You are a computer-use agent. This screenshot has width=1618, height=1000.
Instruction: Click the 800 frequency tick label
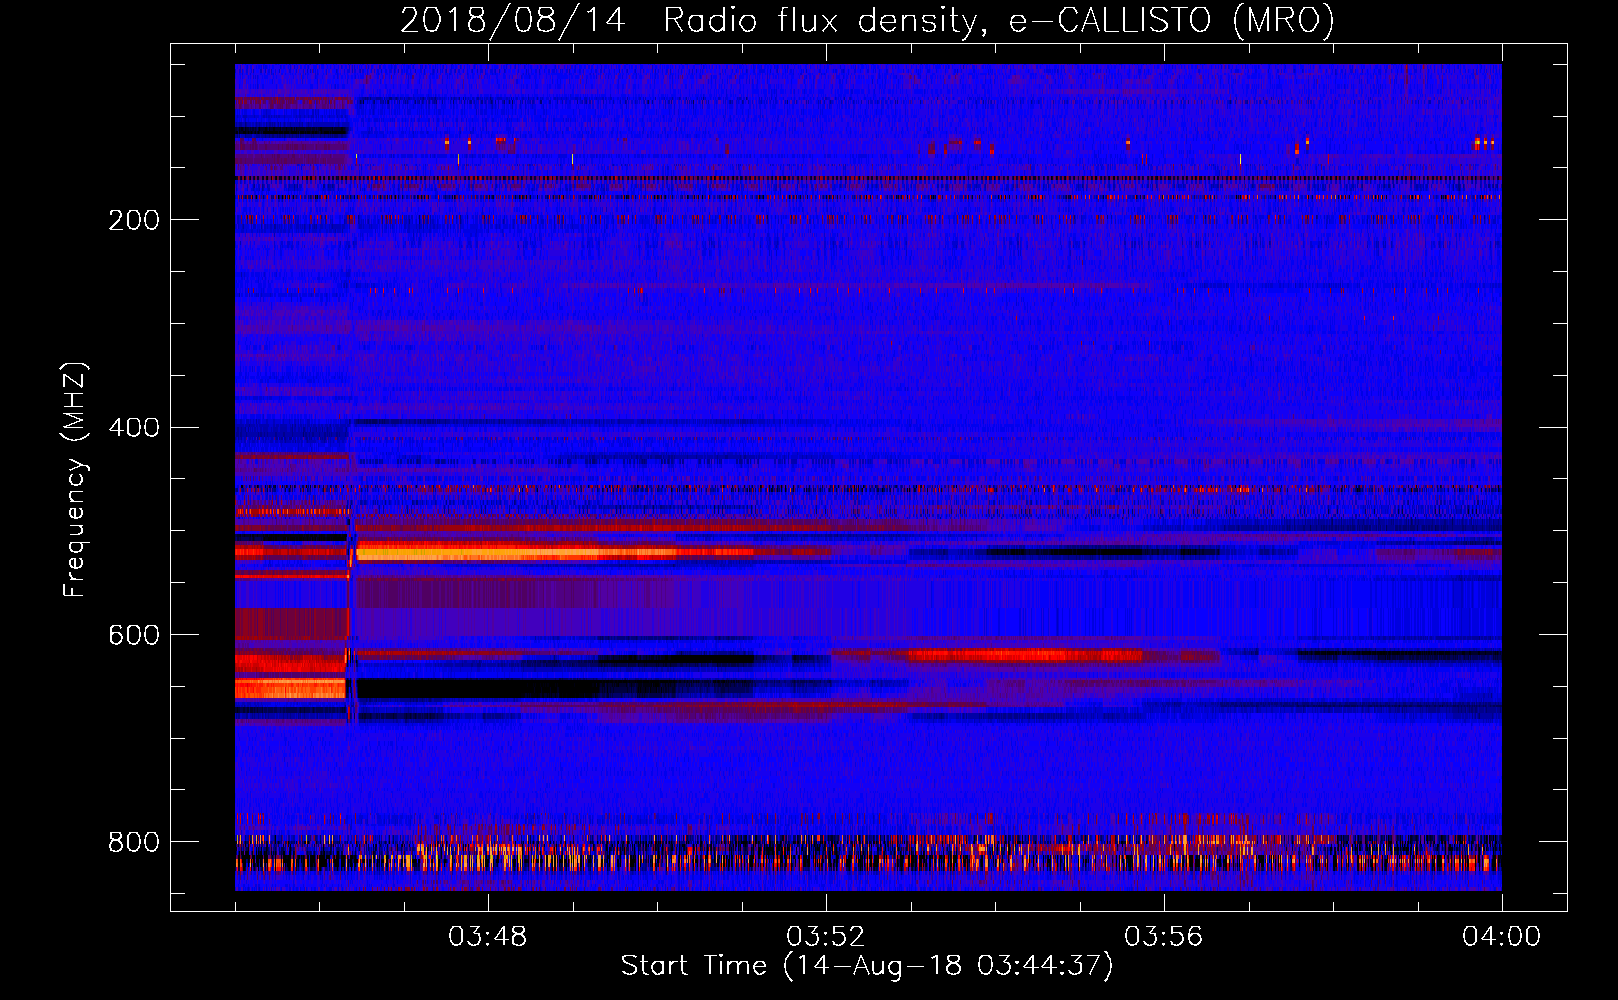click(x=134, y=842)
